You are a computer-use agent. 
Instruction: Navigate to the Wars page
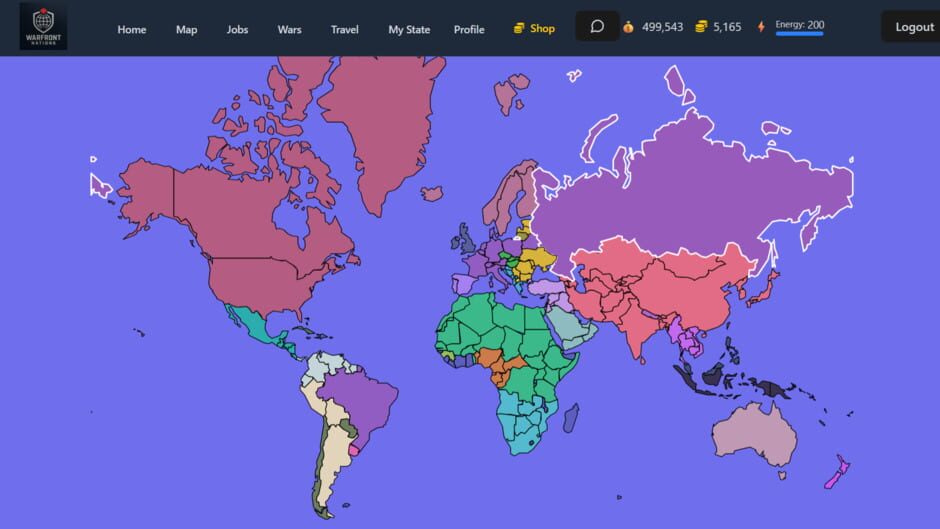pos(289,29)
